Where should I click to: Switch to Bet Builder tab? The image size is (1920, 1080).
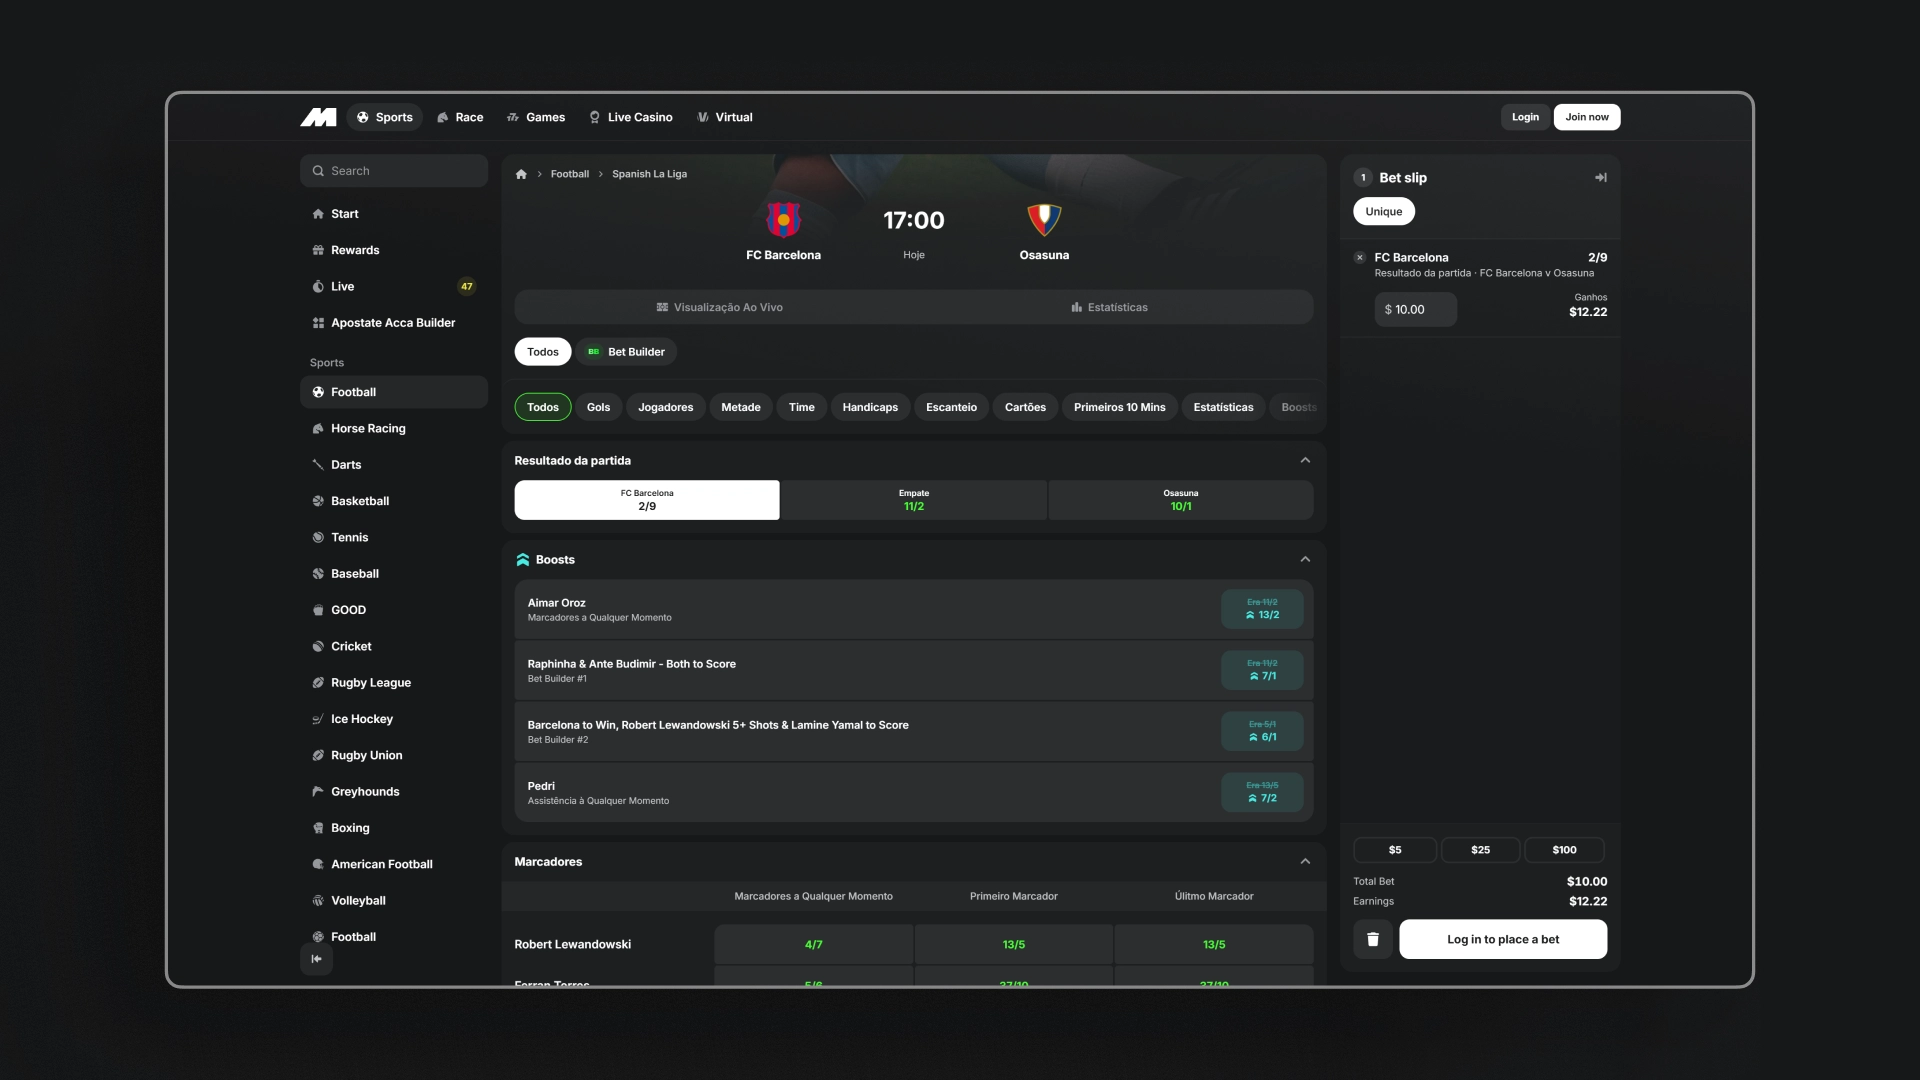tap(627, 352)
